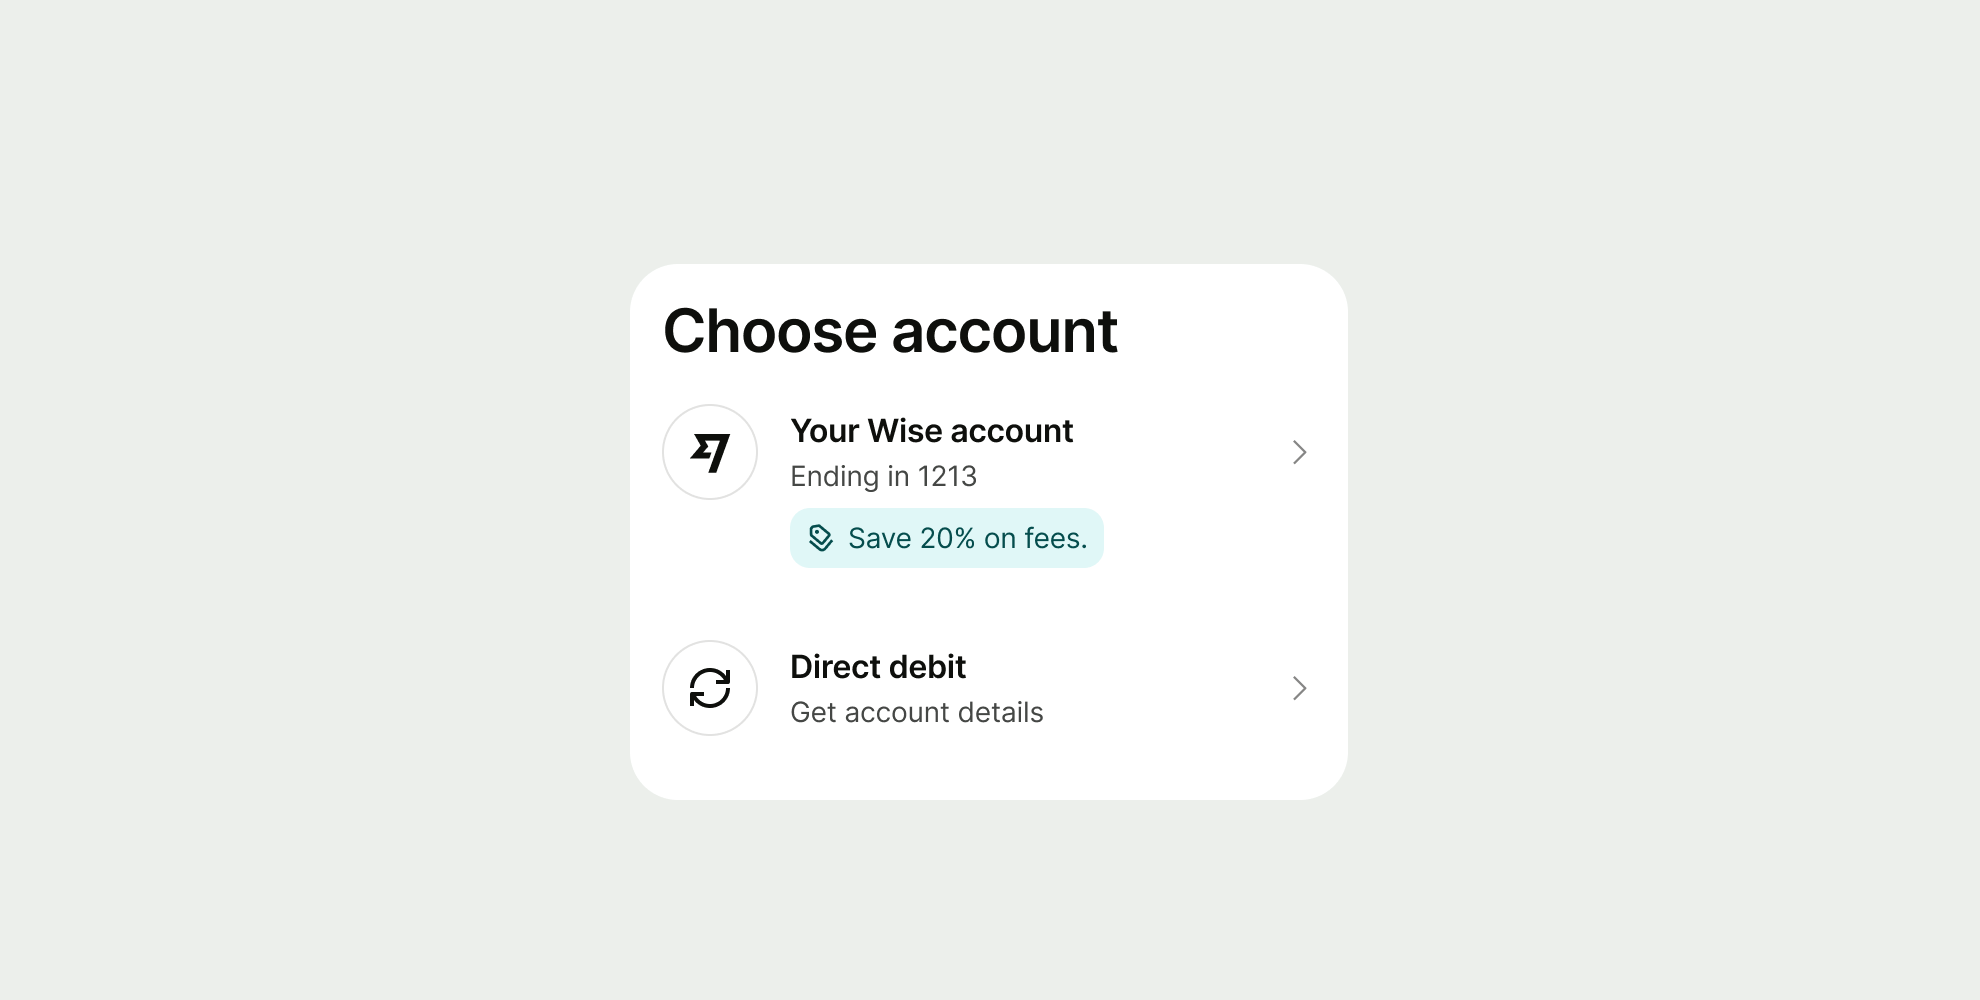Click the Ending in 1213 label

[x=884, y=476]
